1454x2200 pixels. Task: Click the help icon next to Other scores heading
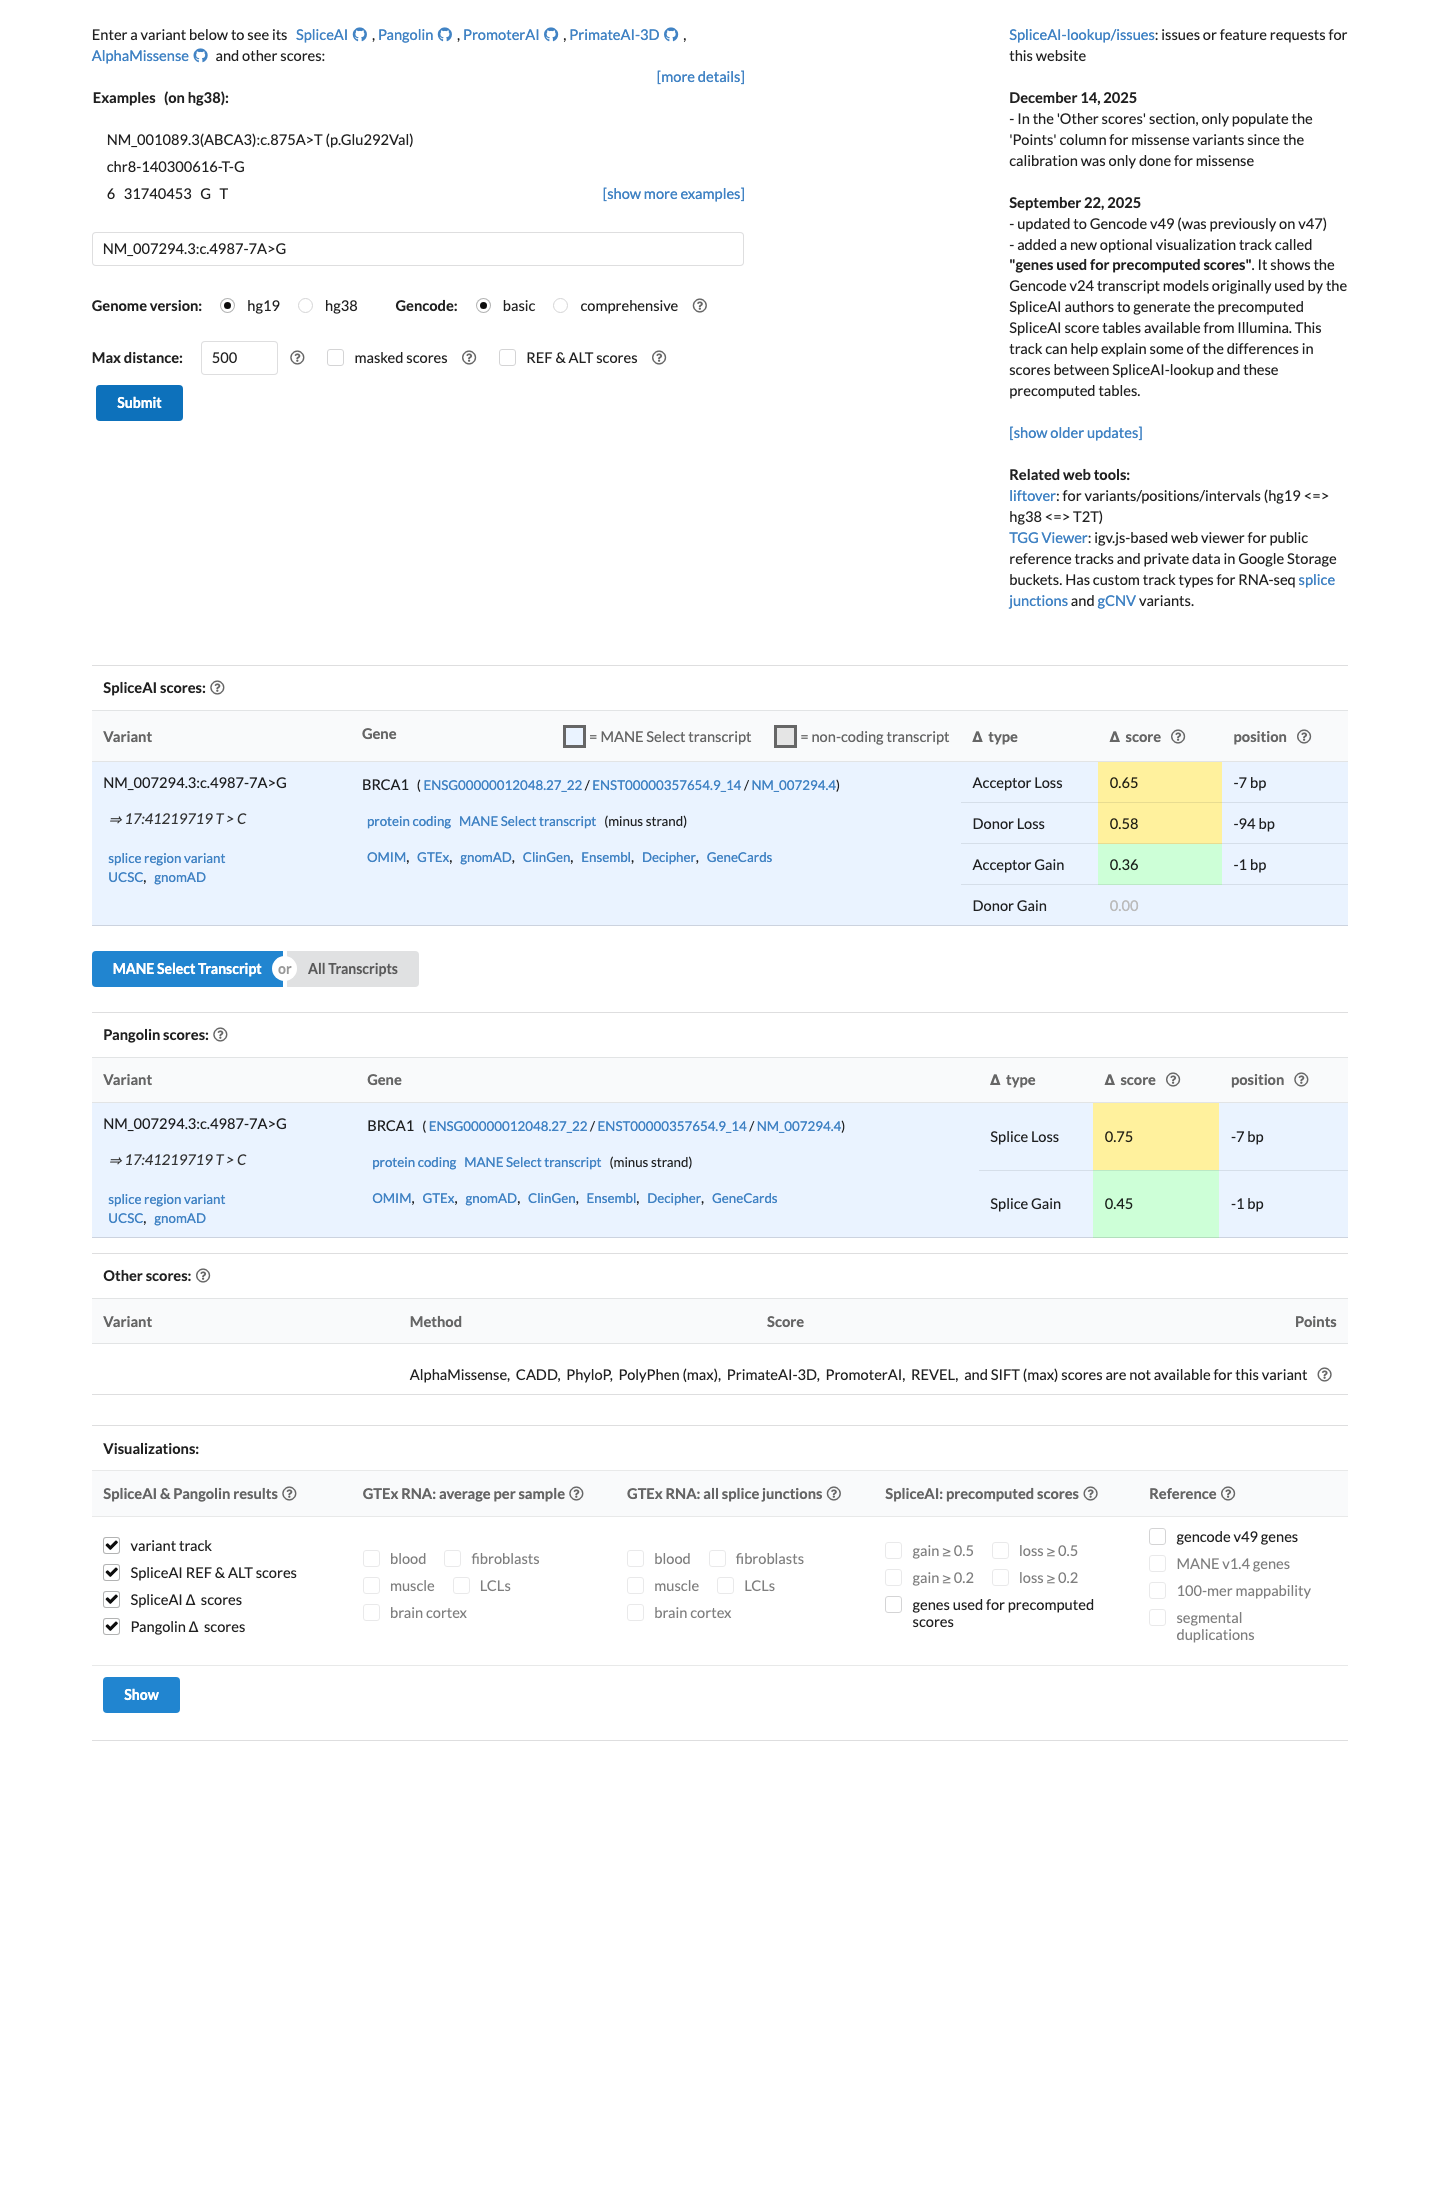coord(203,1276)
